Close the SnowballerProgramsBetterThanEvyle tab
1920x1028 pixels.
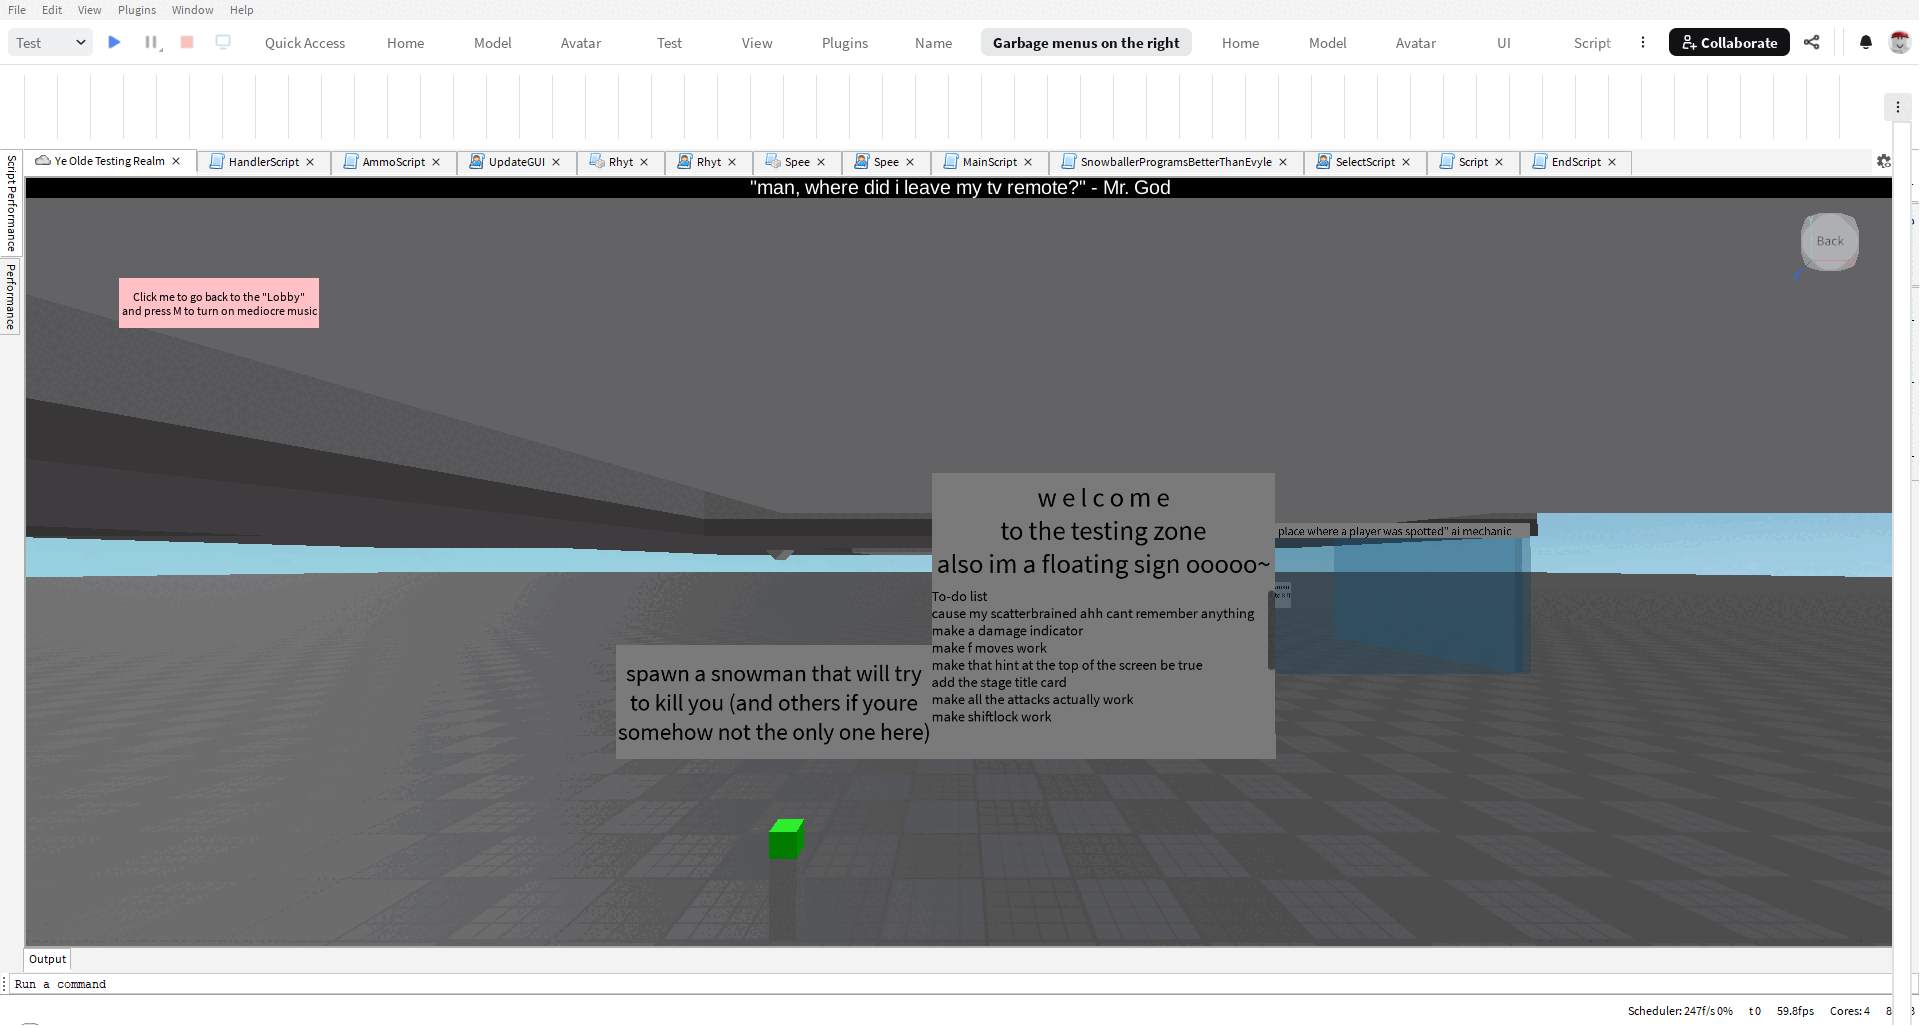pyautogui.click(x=1283, y=161)
